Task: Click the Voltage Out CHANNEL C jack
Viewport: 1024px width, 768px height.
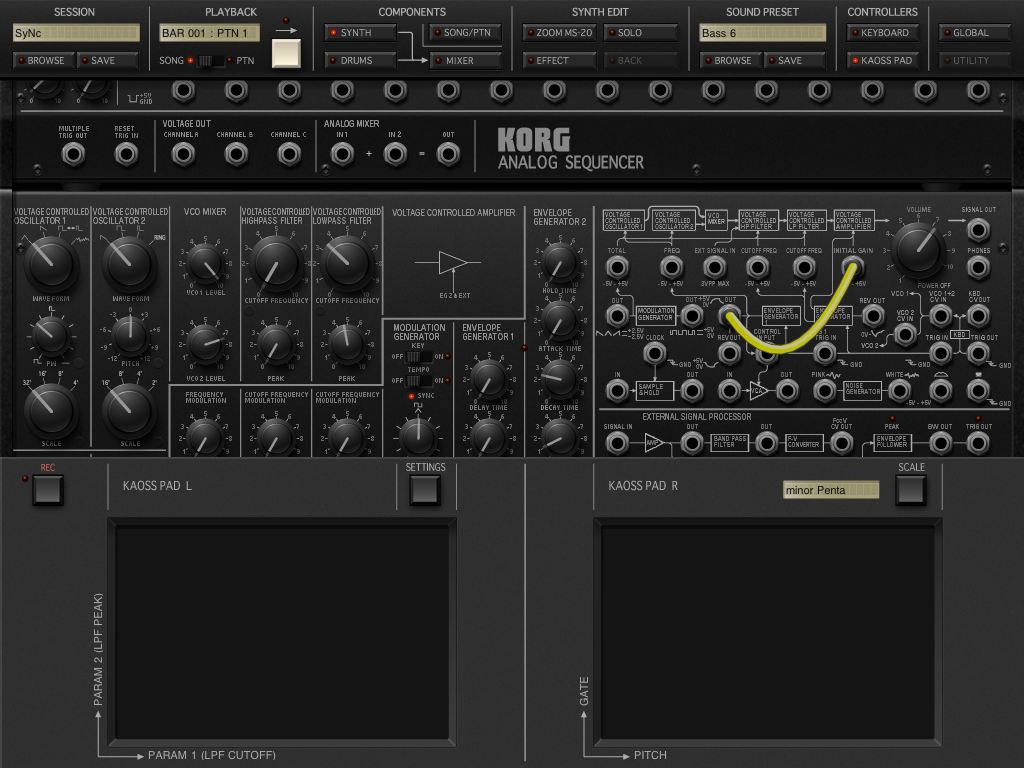Action: pyautogui.click(x=289, y=155)
